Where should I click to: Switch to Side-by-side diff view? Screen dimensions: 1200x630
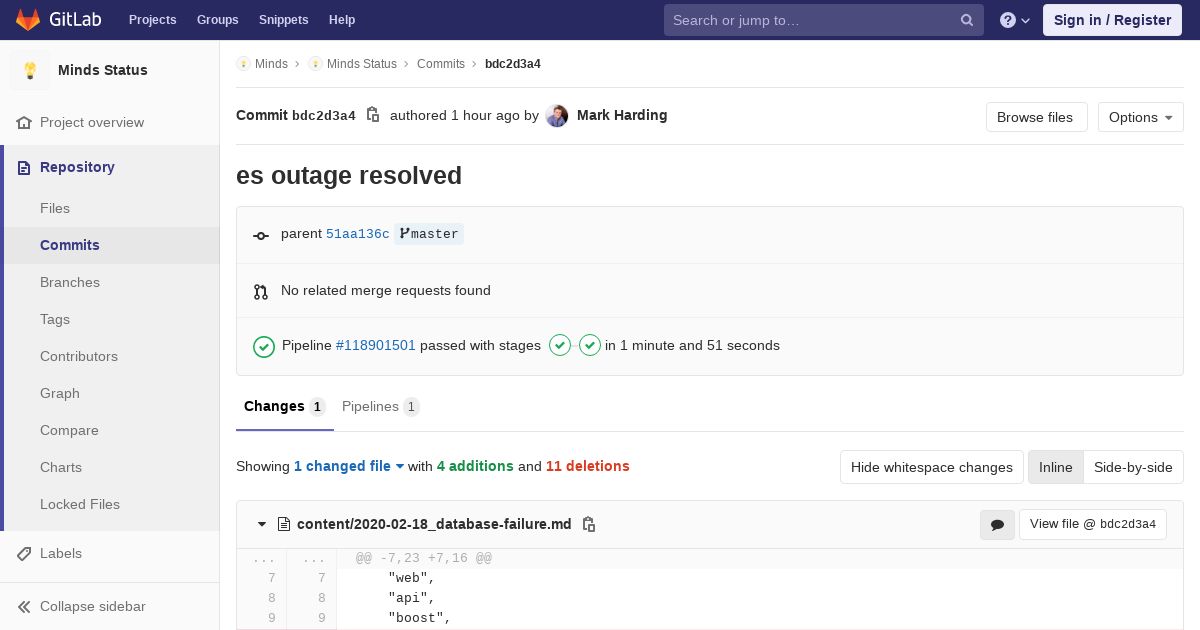pyautogui.click(x=1133, y=467)
